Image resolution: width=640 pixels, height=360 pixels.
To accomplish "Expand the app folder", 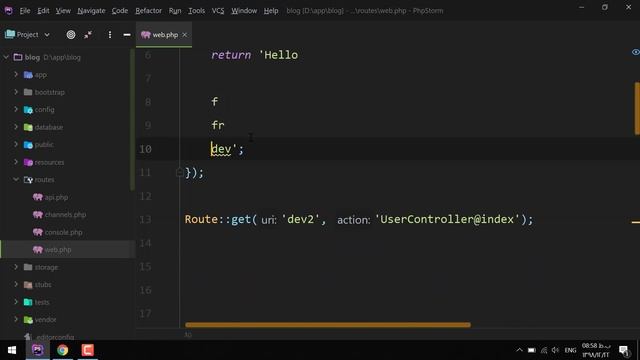I will point(16,74).
